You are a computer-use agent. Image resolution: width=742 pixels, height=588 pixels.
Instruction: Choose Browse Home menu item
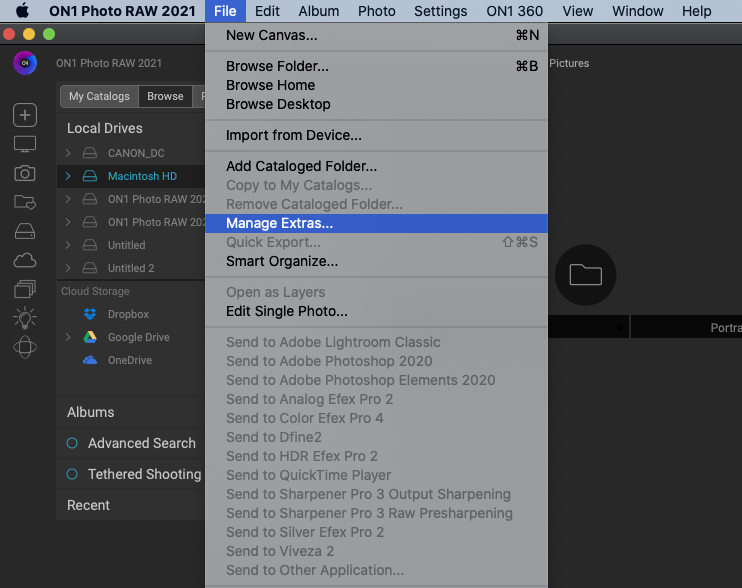(377, 85)
